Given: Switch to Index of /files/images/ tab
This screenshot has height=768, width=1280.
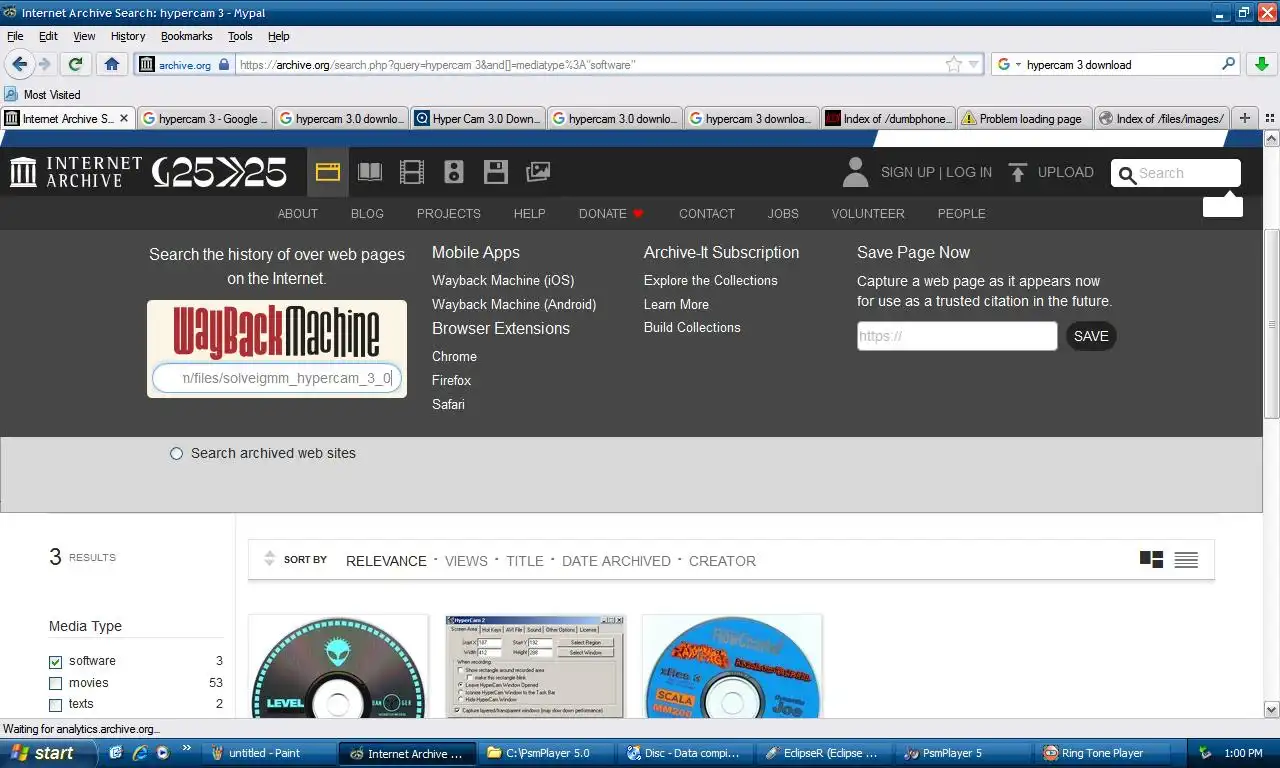Looking at the screenshot, I should click(x=1162, y=118).
